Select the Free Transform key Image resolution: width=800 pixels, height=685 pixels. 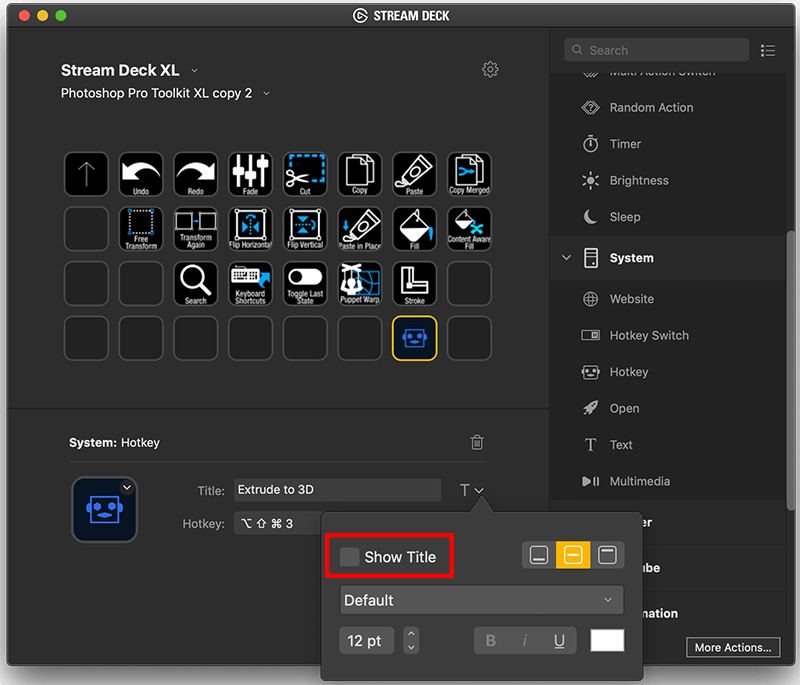[141, 229]
